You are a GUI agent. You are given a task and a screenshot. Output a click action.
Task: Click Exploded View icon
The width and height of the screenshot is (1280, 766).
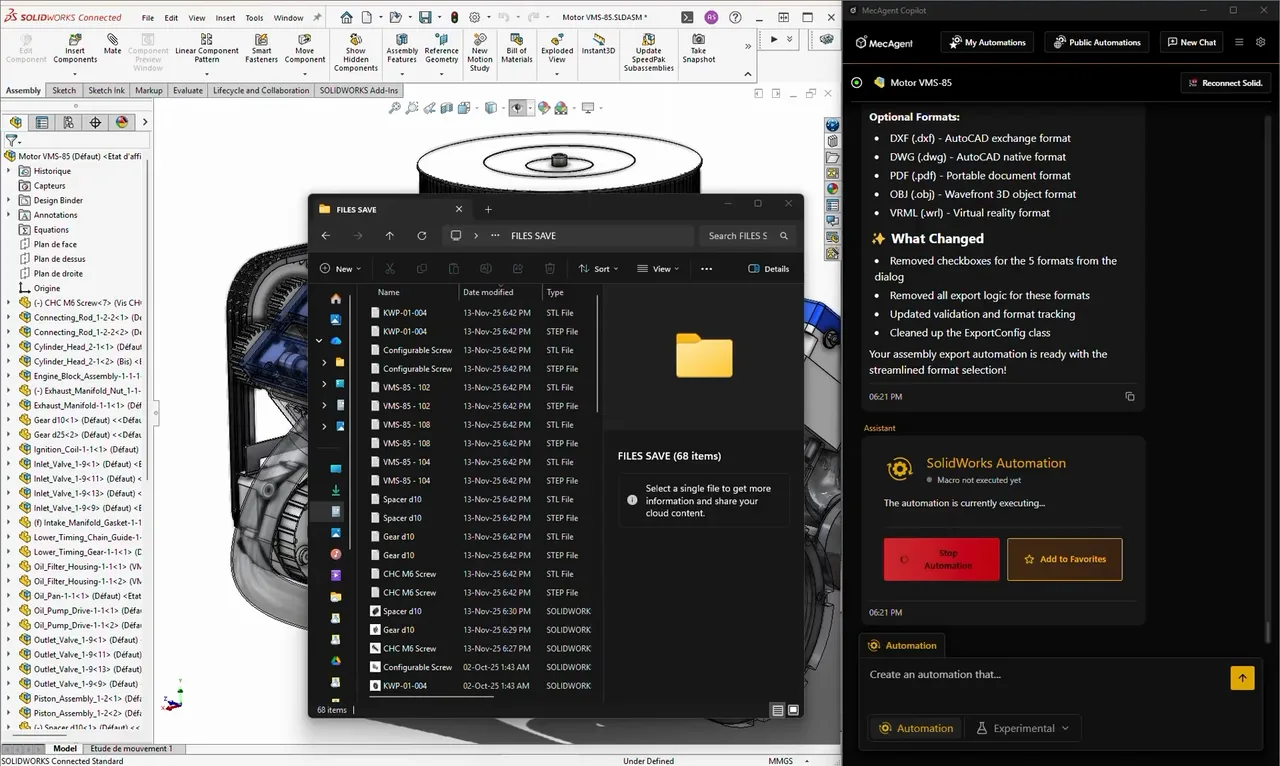(557, 50)
